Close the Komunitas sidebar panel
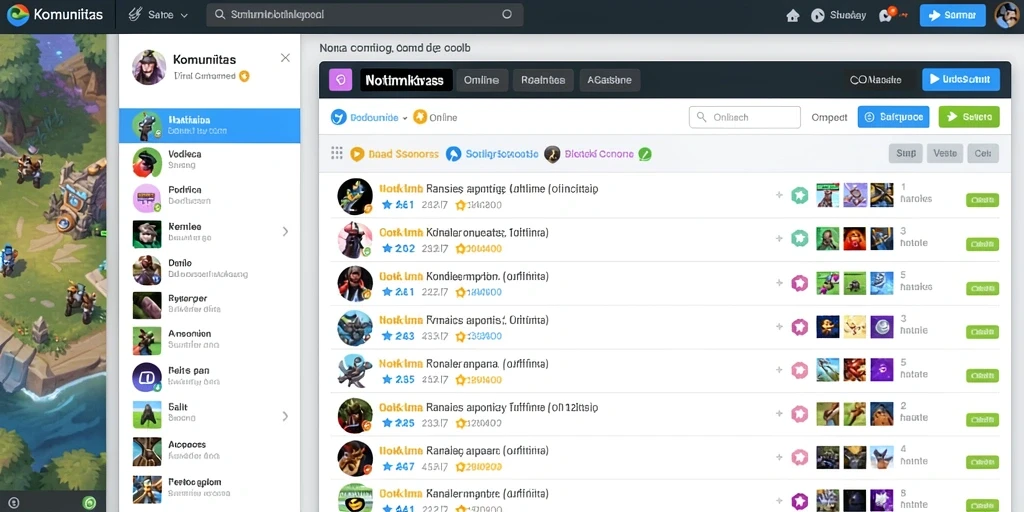 click(x=285, y=58)
